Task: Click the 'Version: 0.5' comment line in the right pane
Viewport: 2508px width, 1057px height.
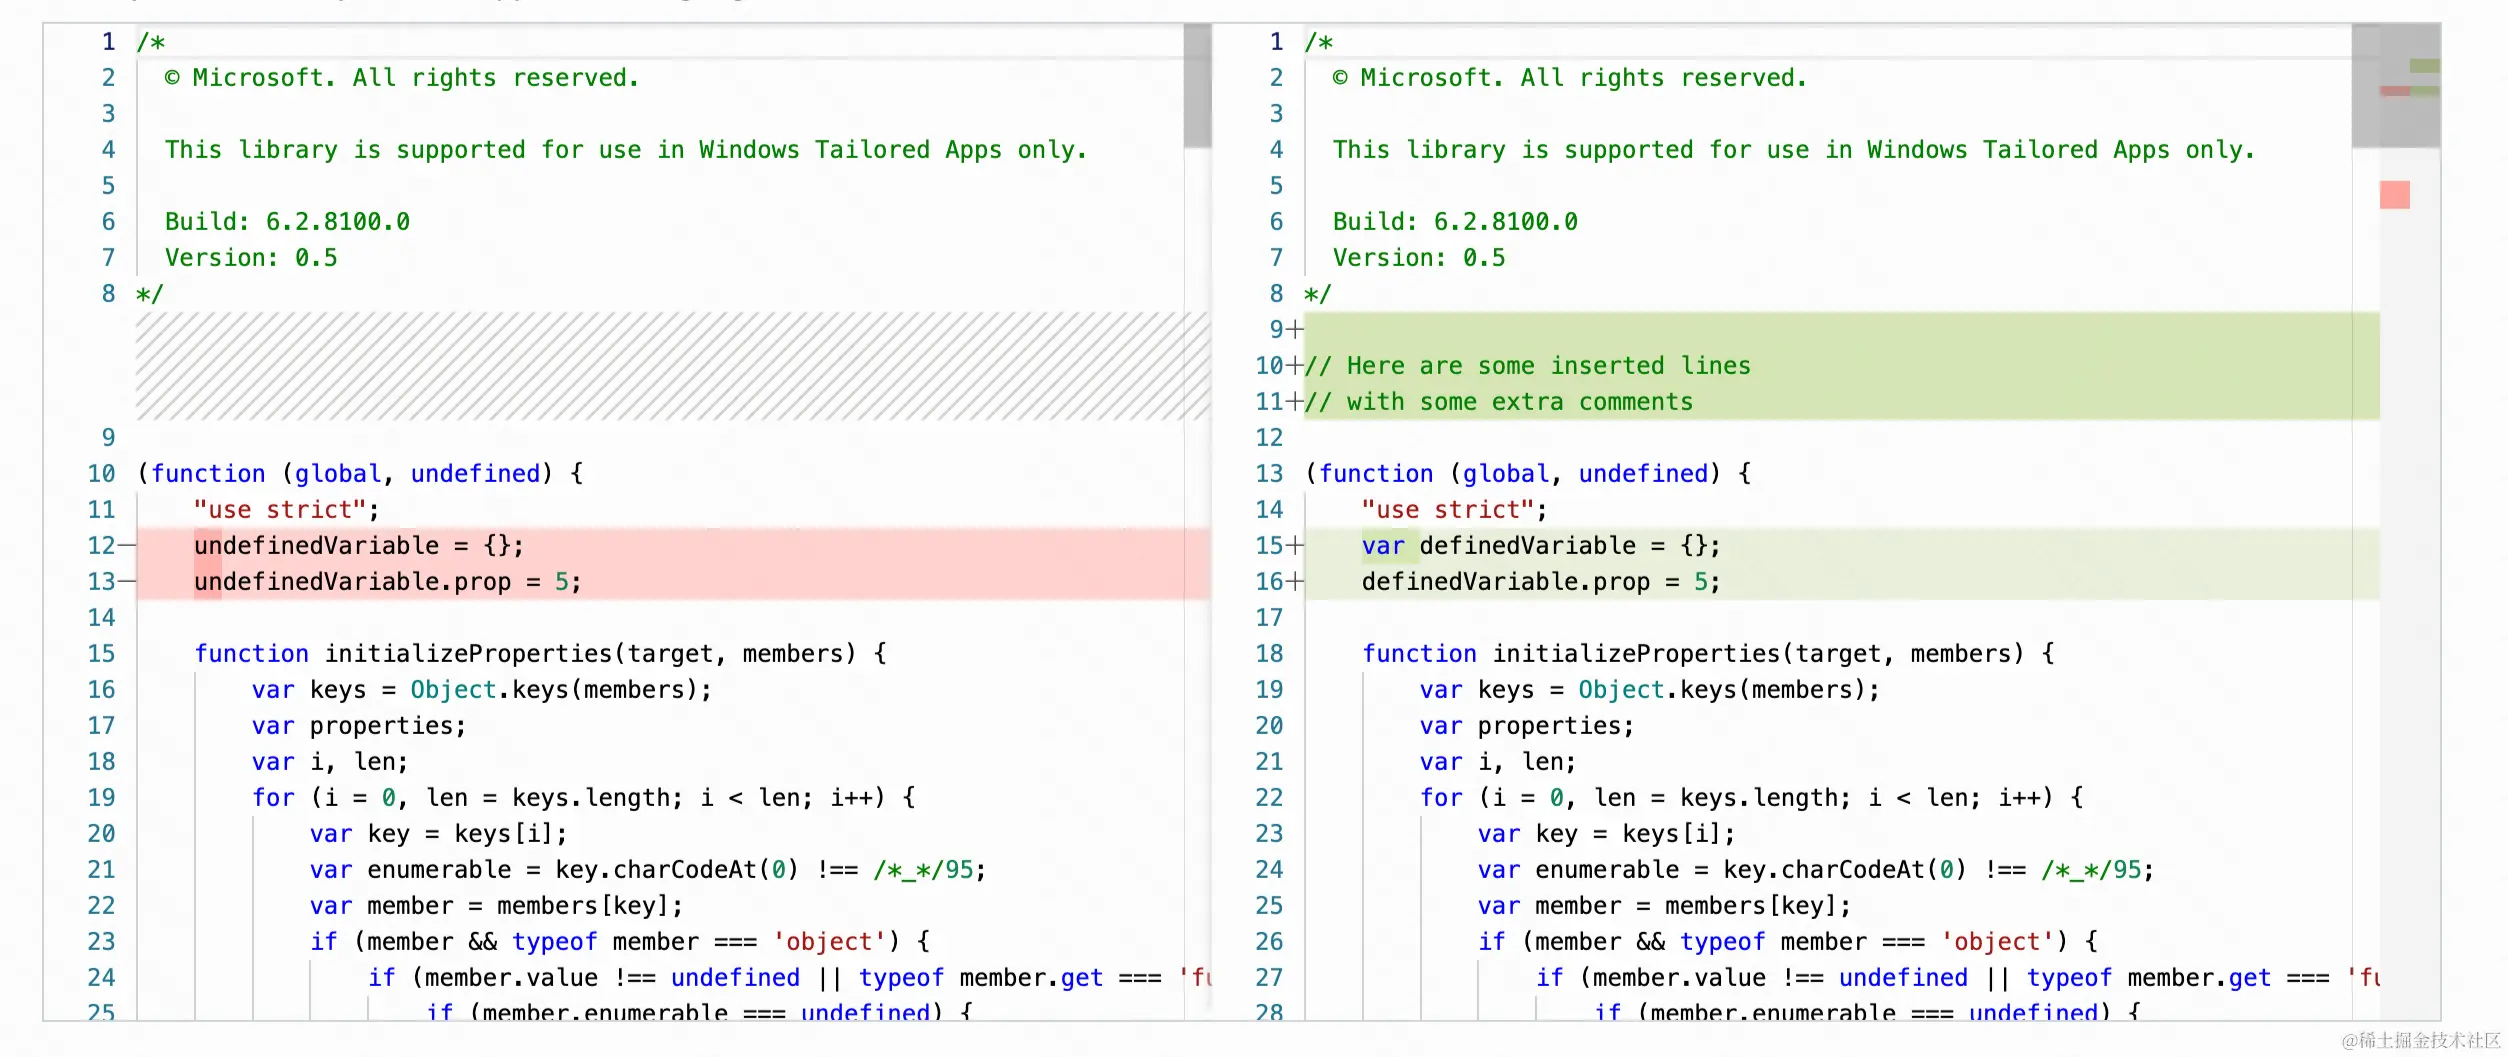Action: (x=1420, y=257)
